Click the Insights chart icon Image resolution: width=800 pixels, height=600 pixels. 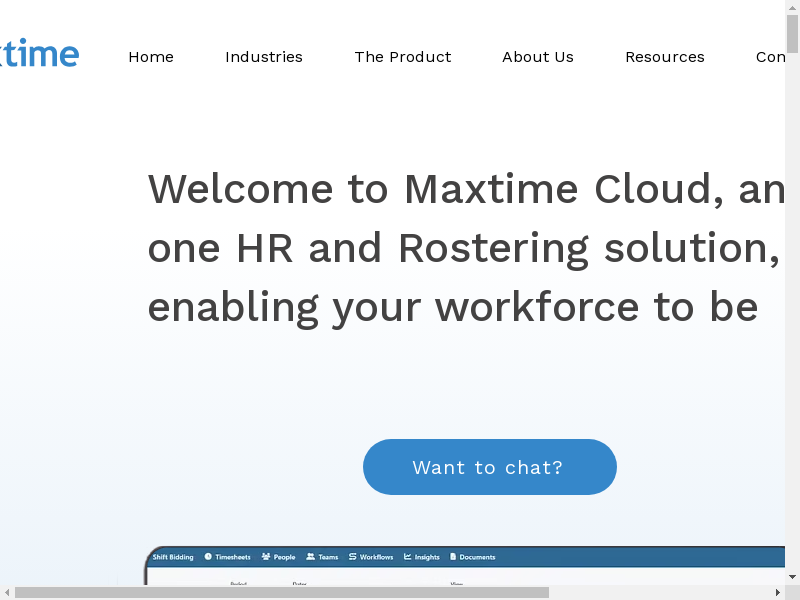408,557
